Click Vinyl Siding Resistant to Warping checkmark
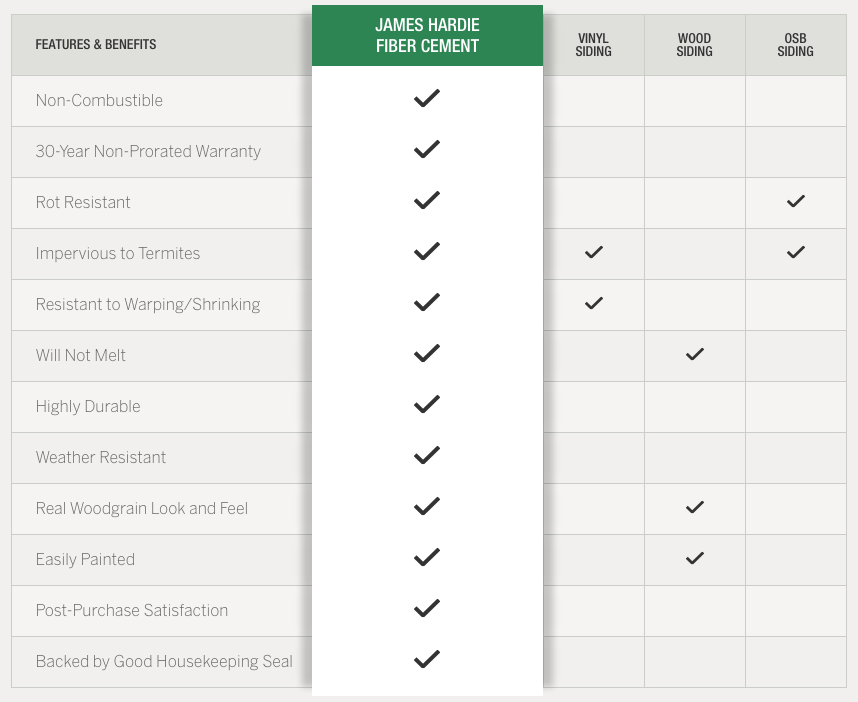This screenshot has width=858, height=702. (594, 303)
